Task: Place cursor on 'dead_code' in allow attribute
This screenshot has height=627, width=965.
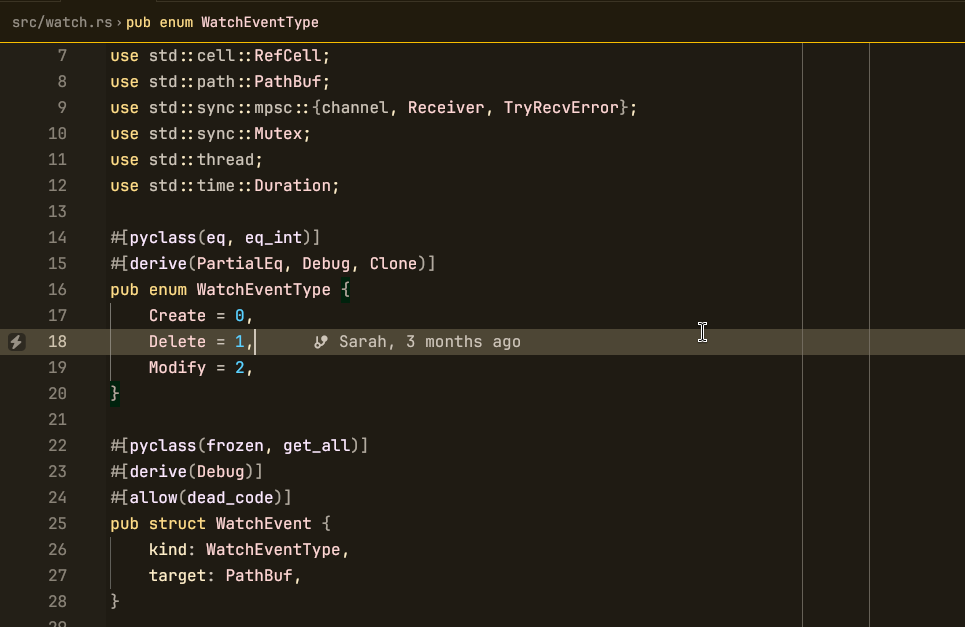Action: [230, 497]
